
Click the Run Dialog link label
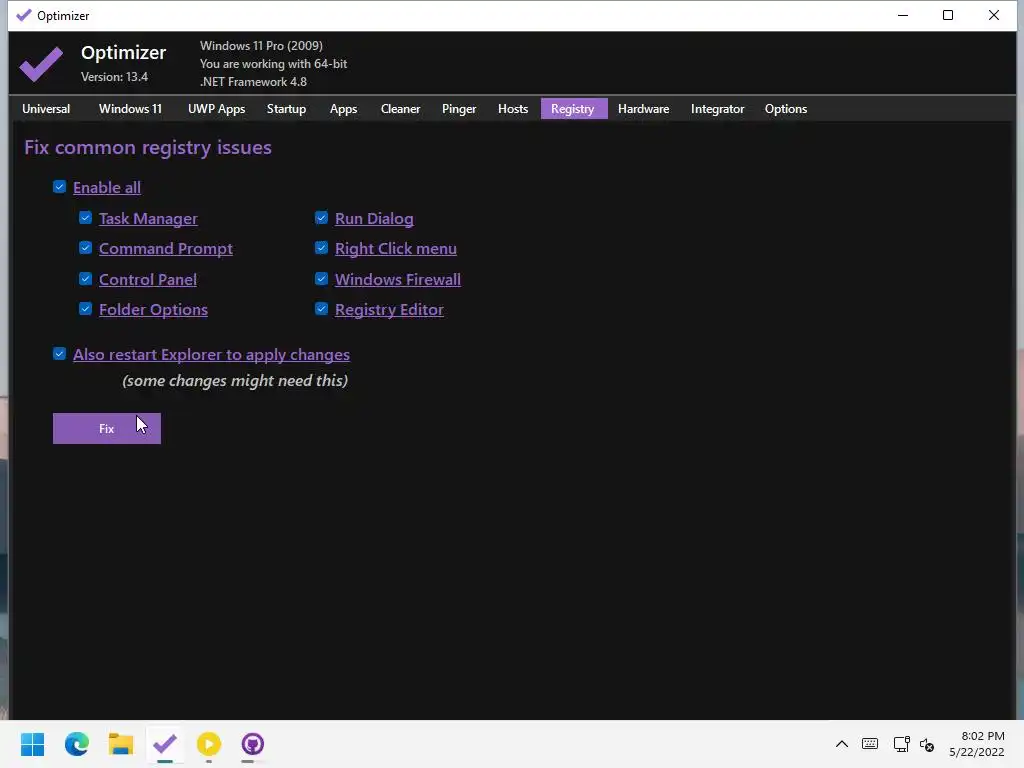374,219
